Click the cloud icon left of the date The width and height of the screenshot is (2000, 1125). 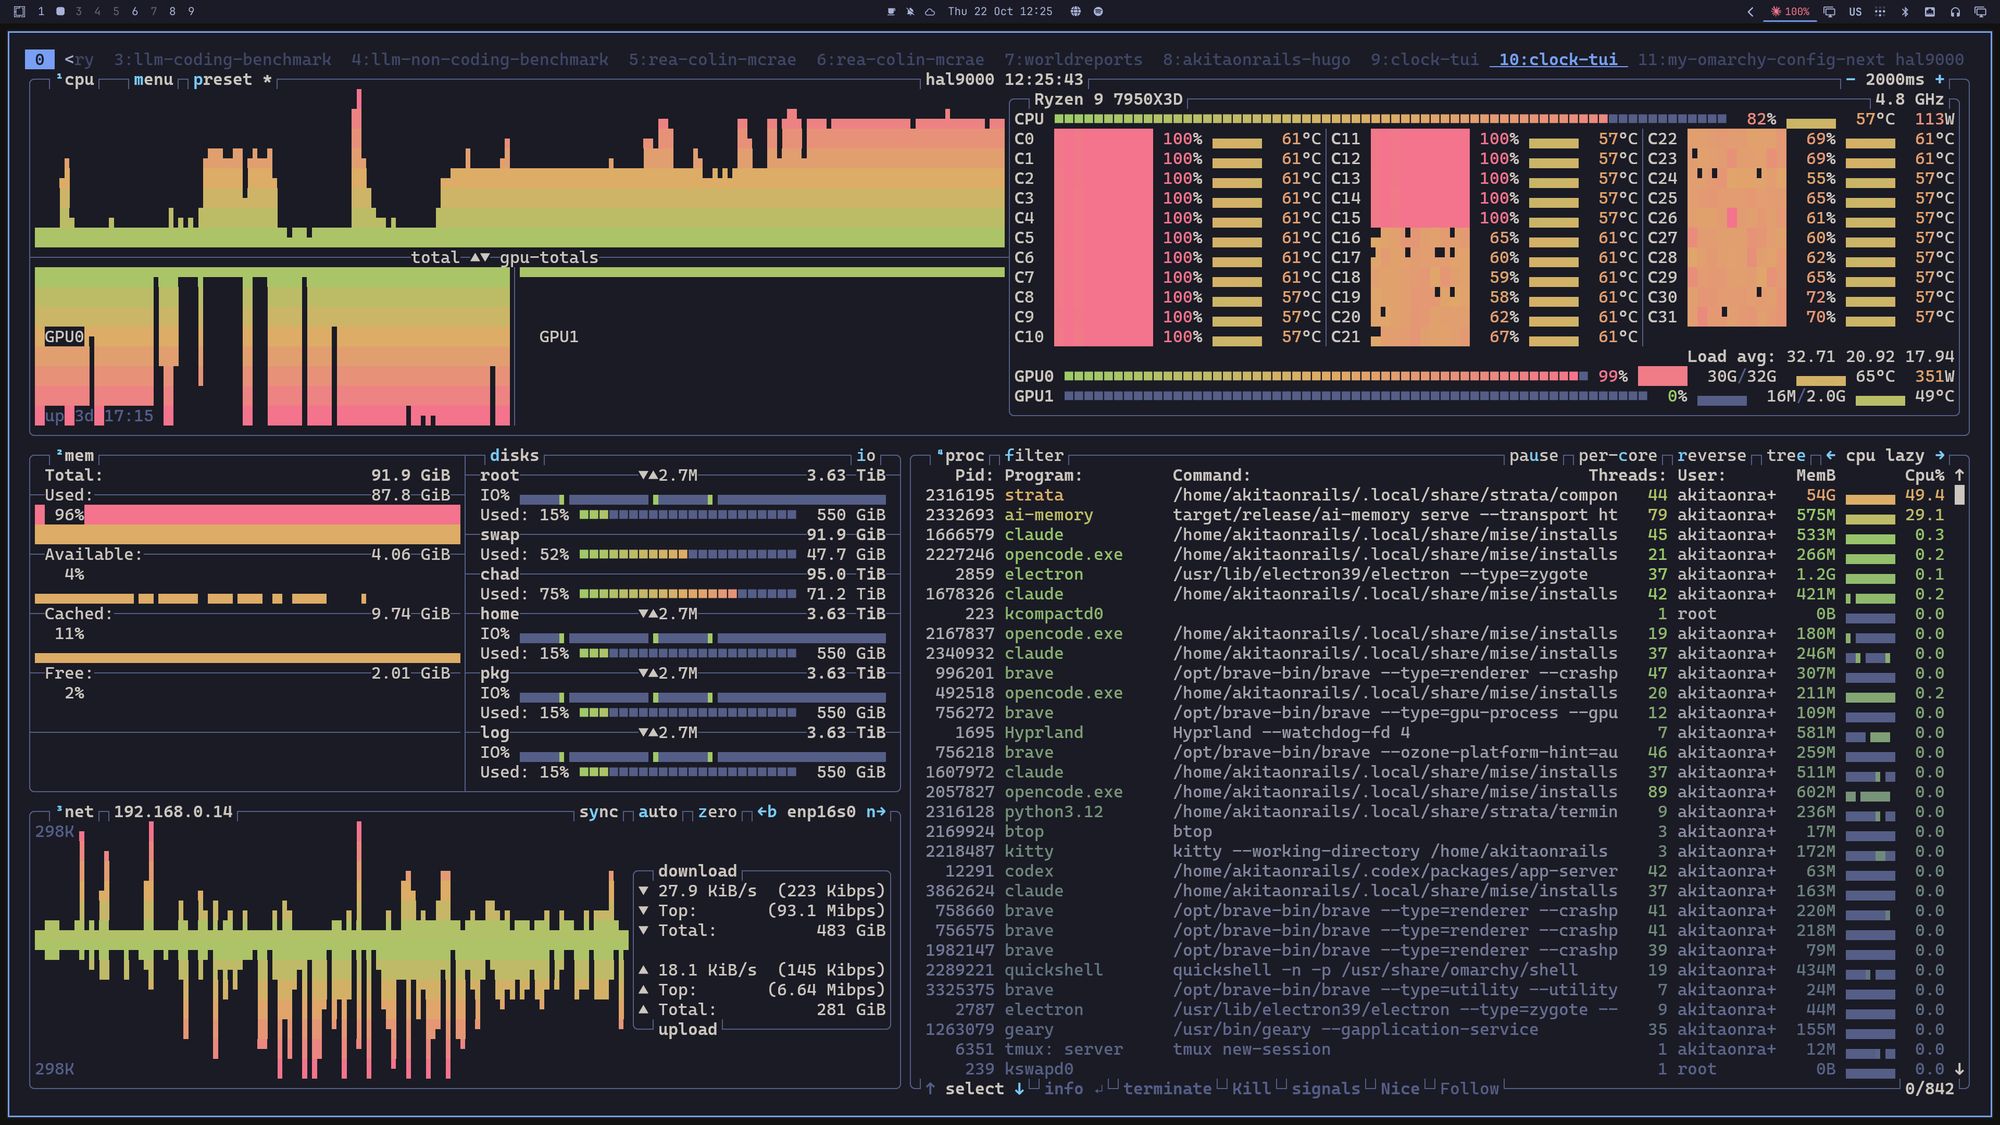(929, 11)
